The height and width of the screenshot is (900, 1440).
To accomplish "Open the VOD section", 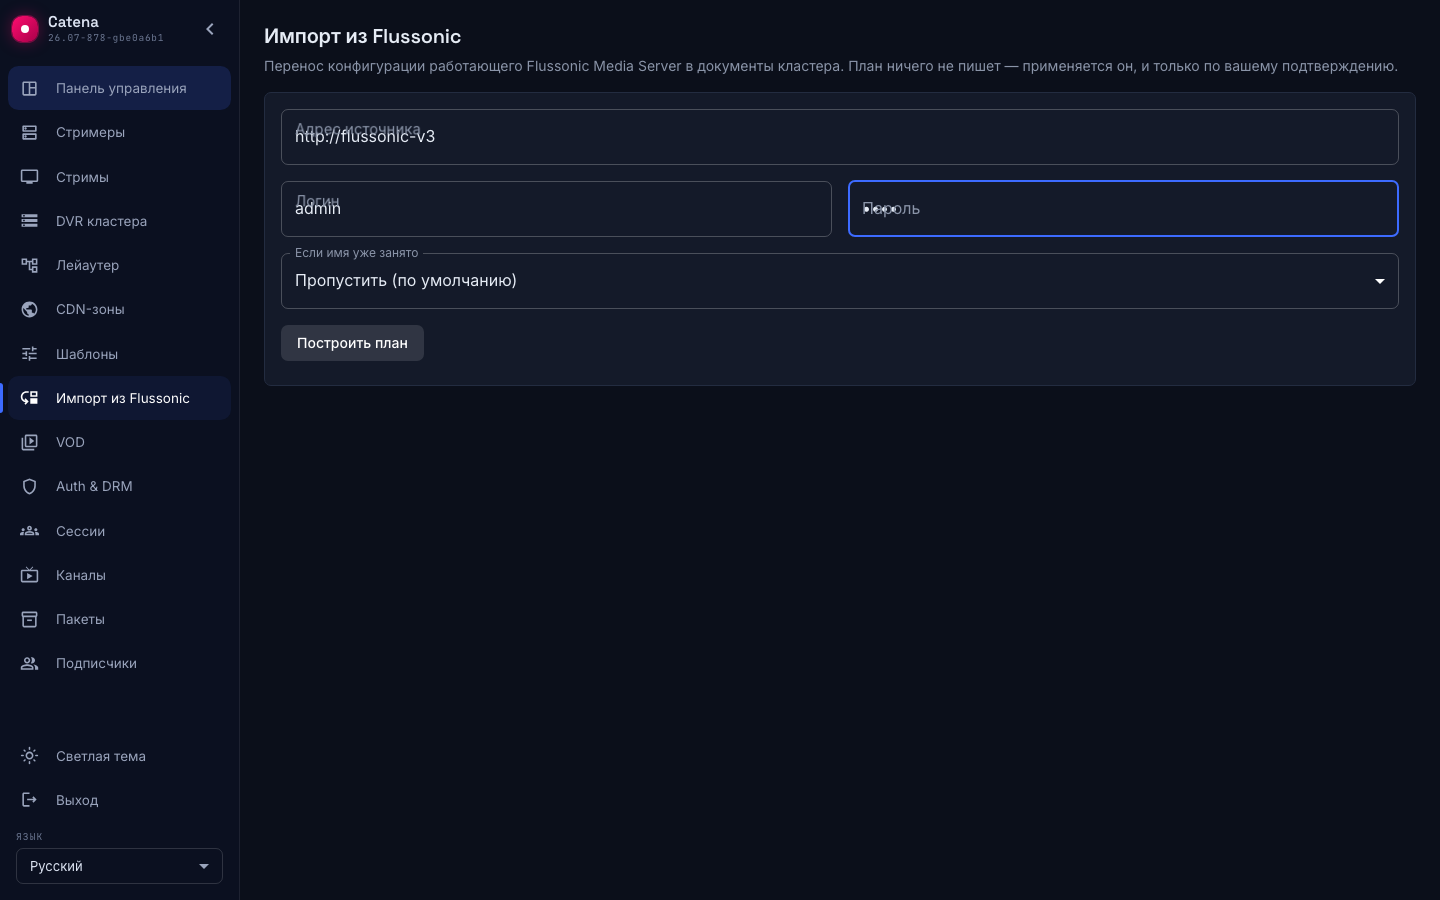I will (x=120, y=442).
